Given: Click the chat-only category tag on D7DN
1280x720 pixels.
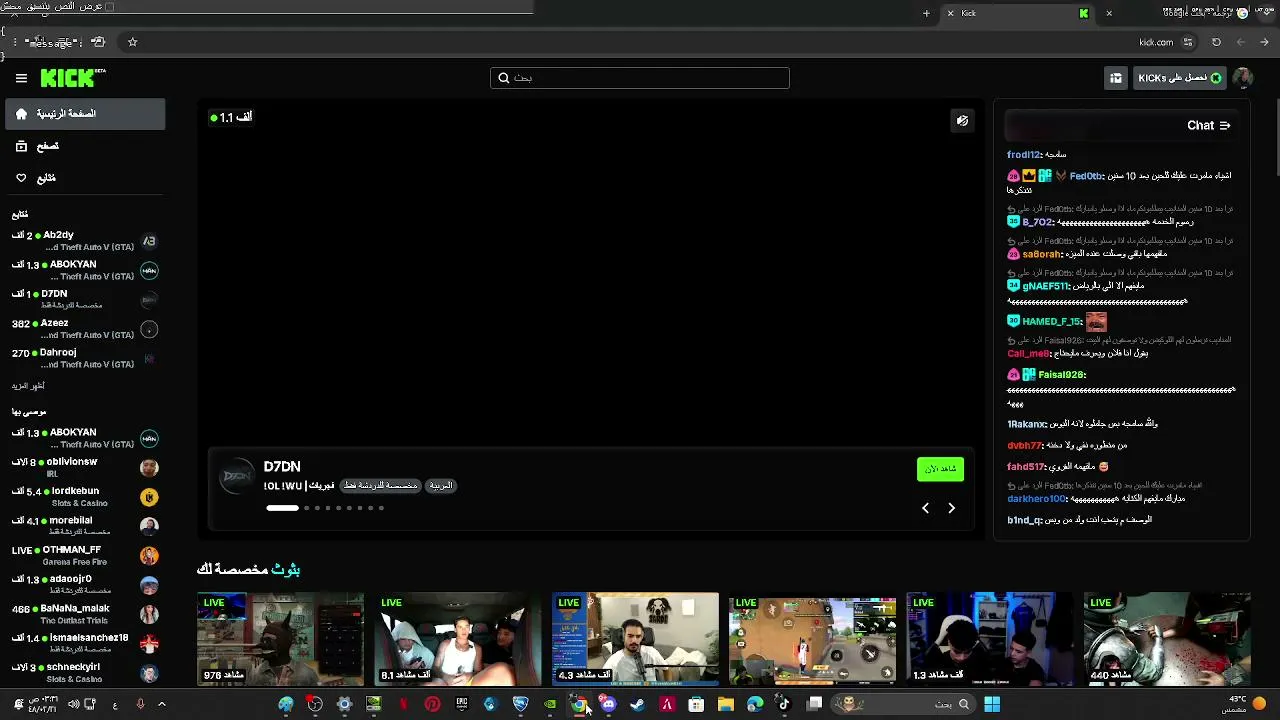Looking at the screenshot, I should [379, 486].
